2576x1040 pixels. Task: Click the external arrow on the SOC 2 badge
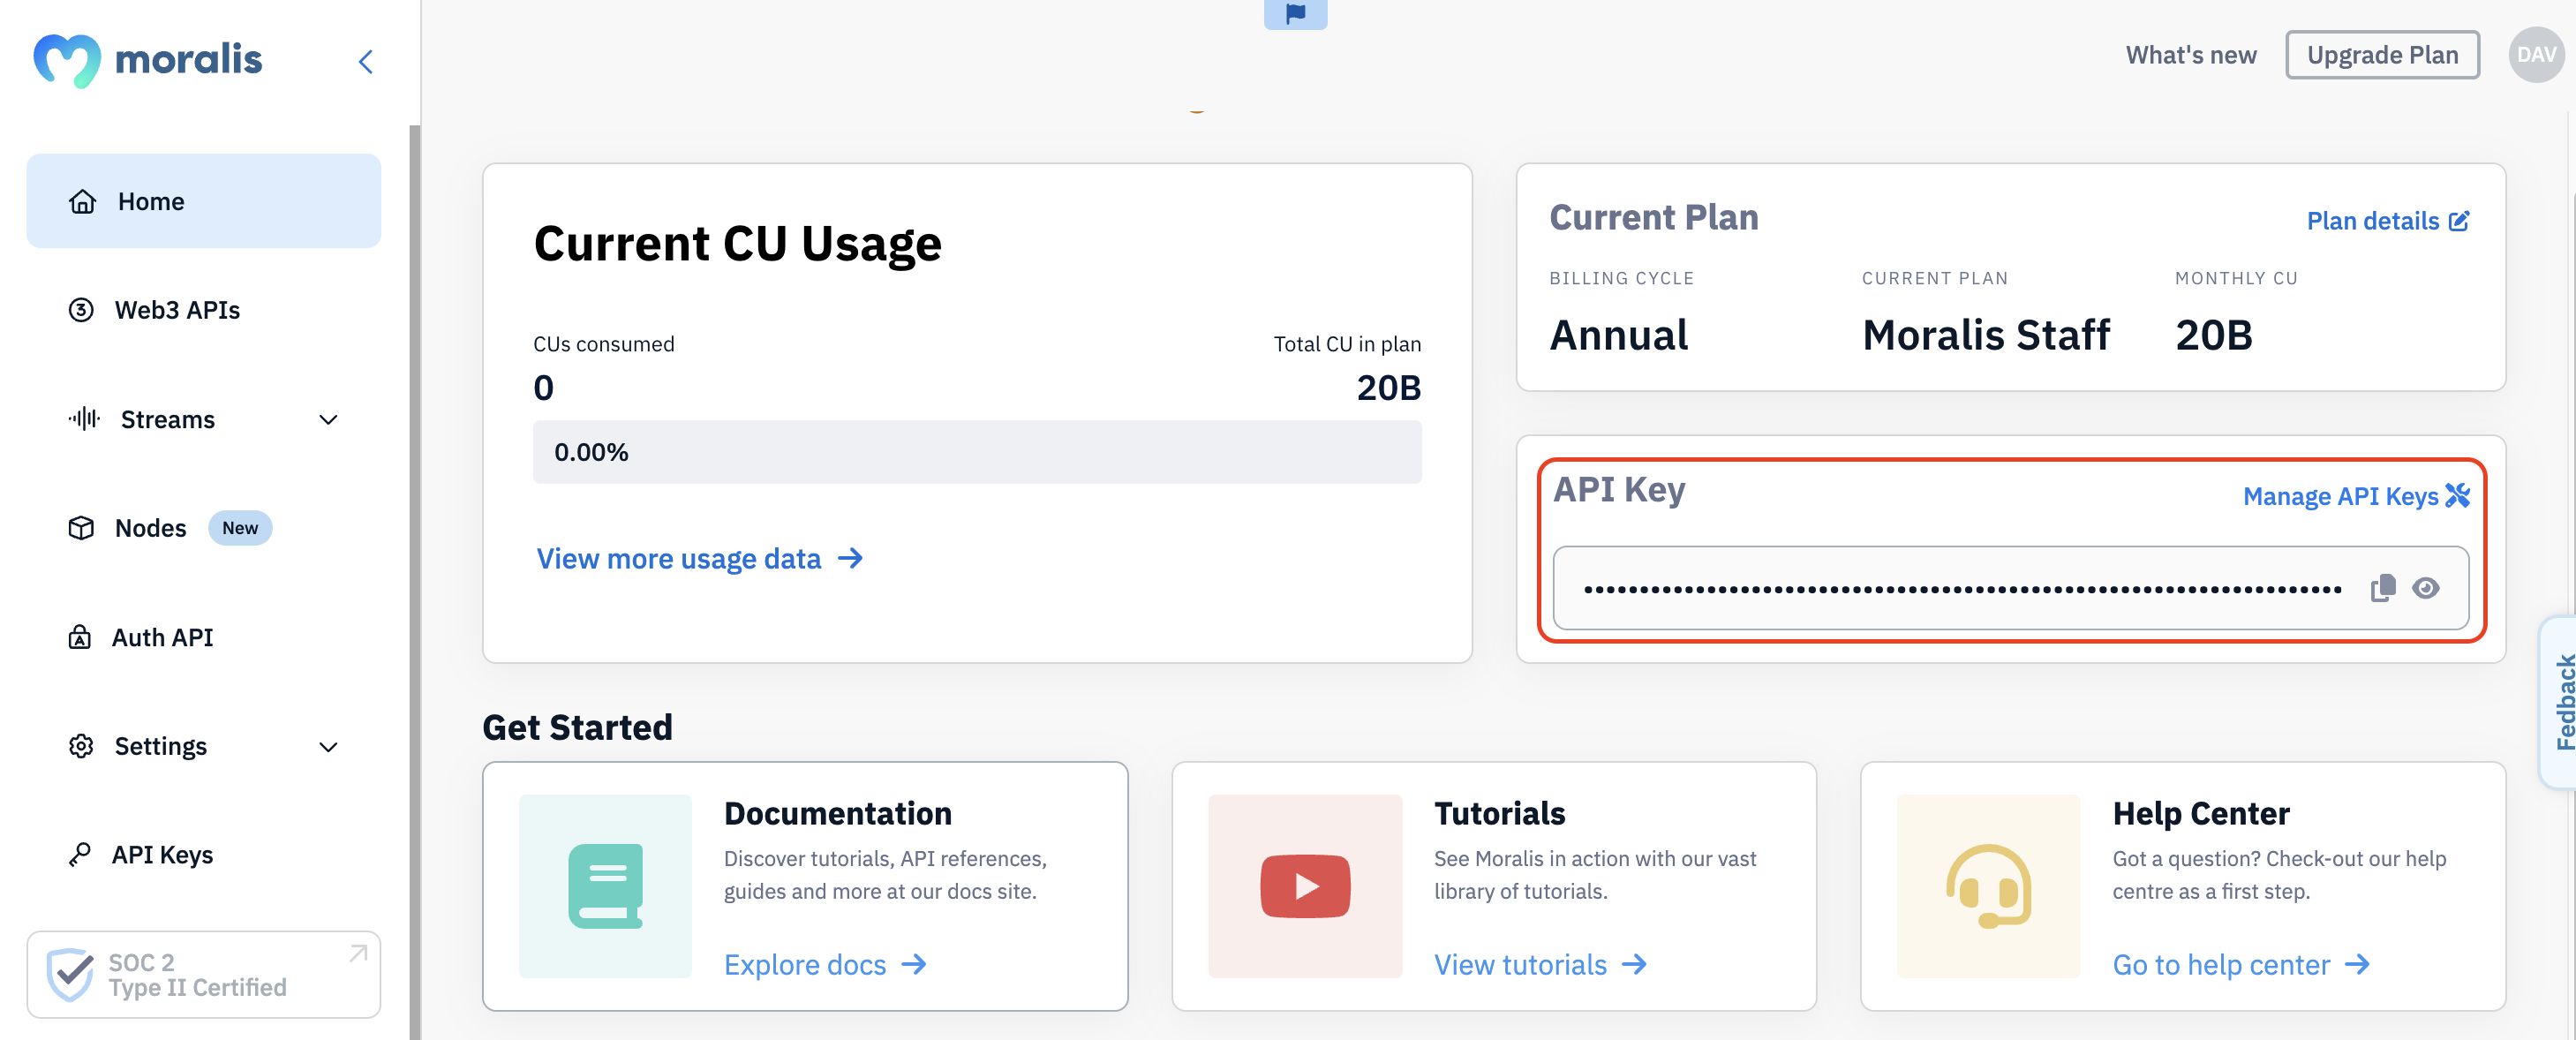pyautogui.click(x=358, y=953)
